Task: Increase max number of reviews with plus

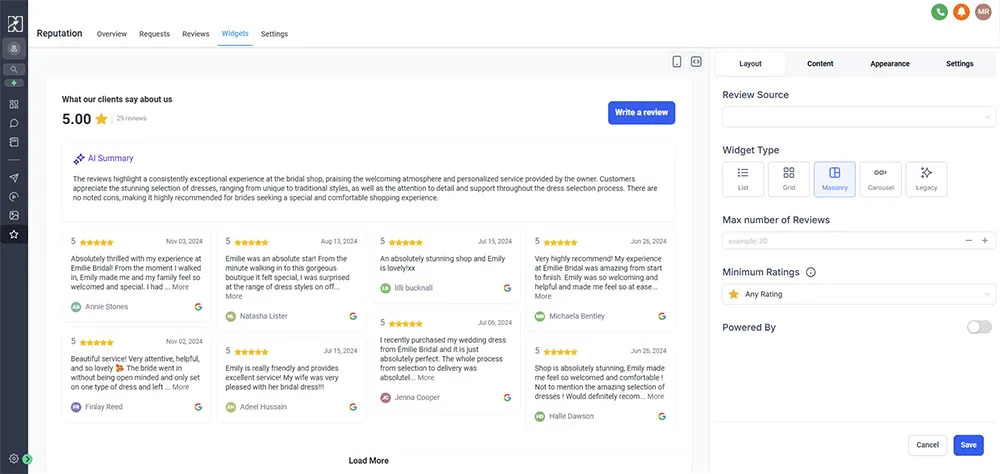Action: tap(985, 241)
